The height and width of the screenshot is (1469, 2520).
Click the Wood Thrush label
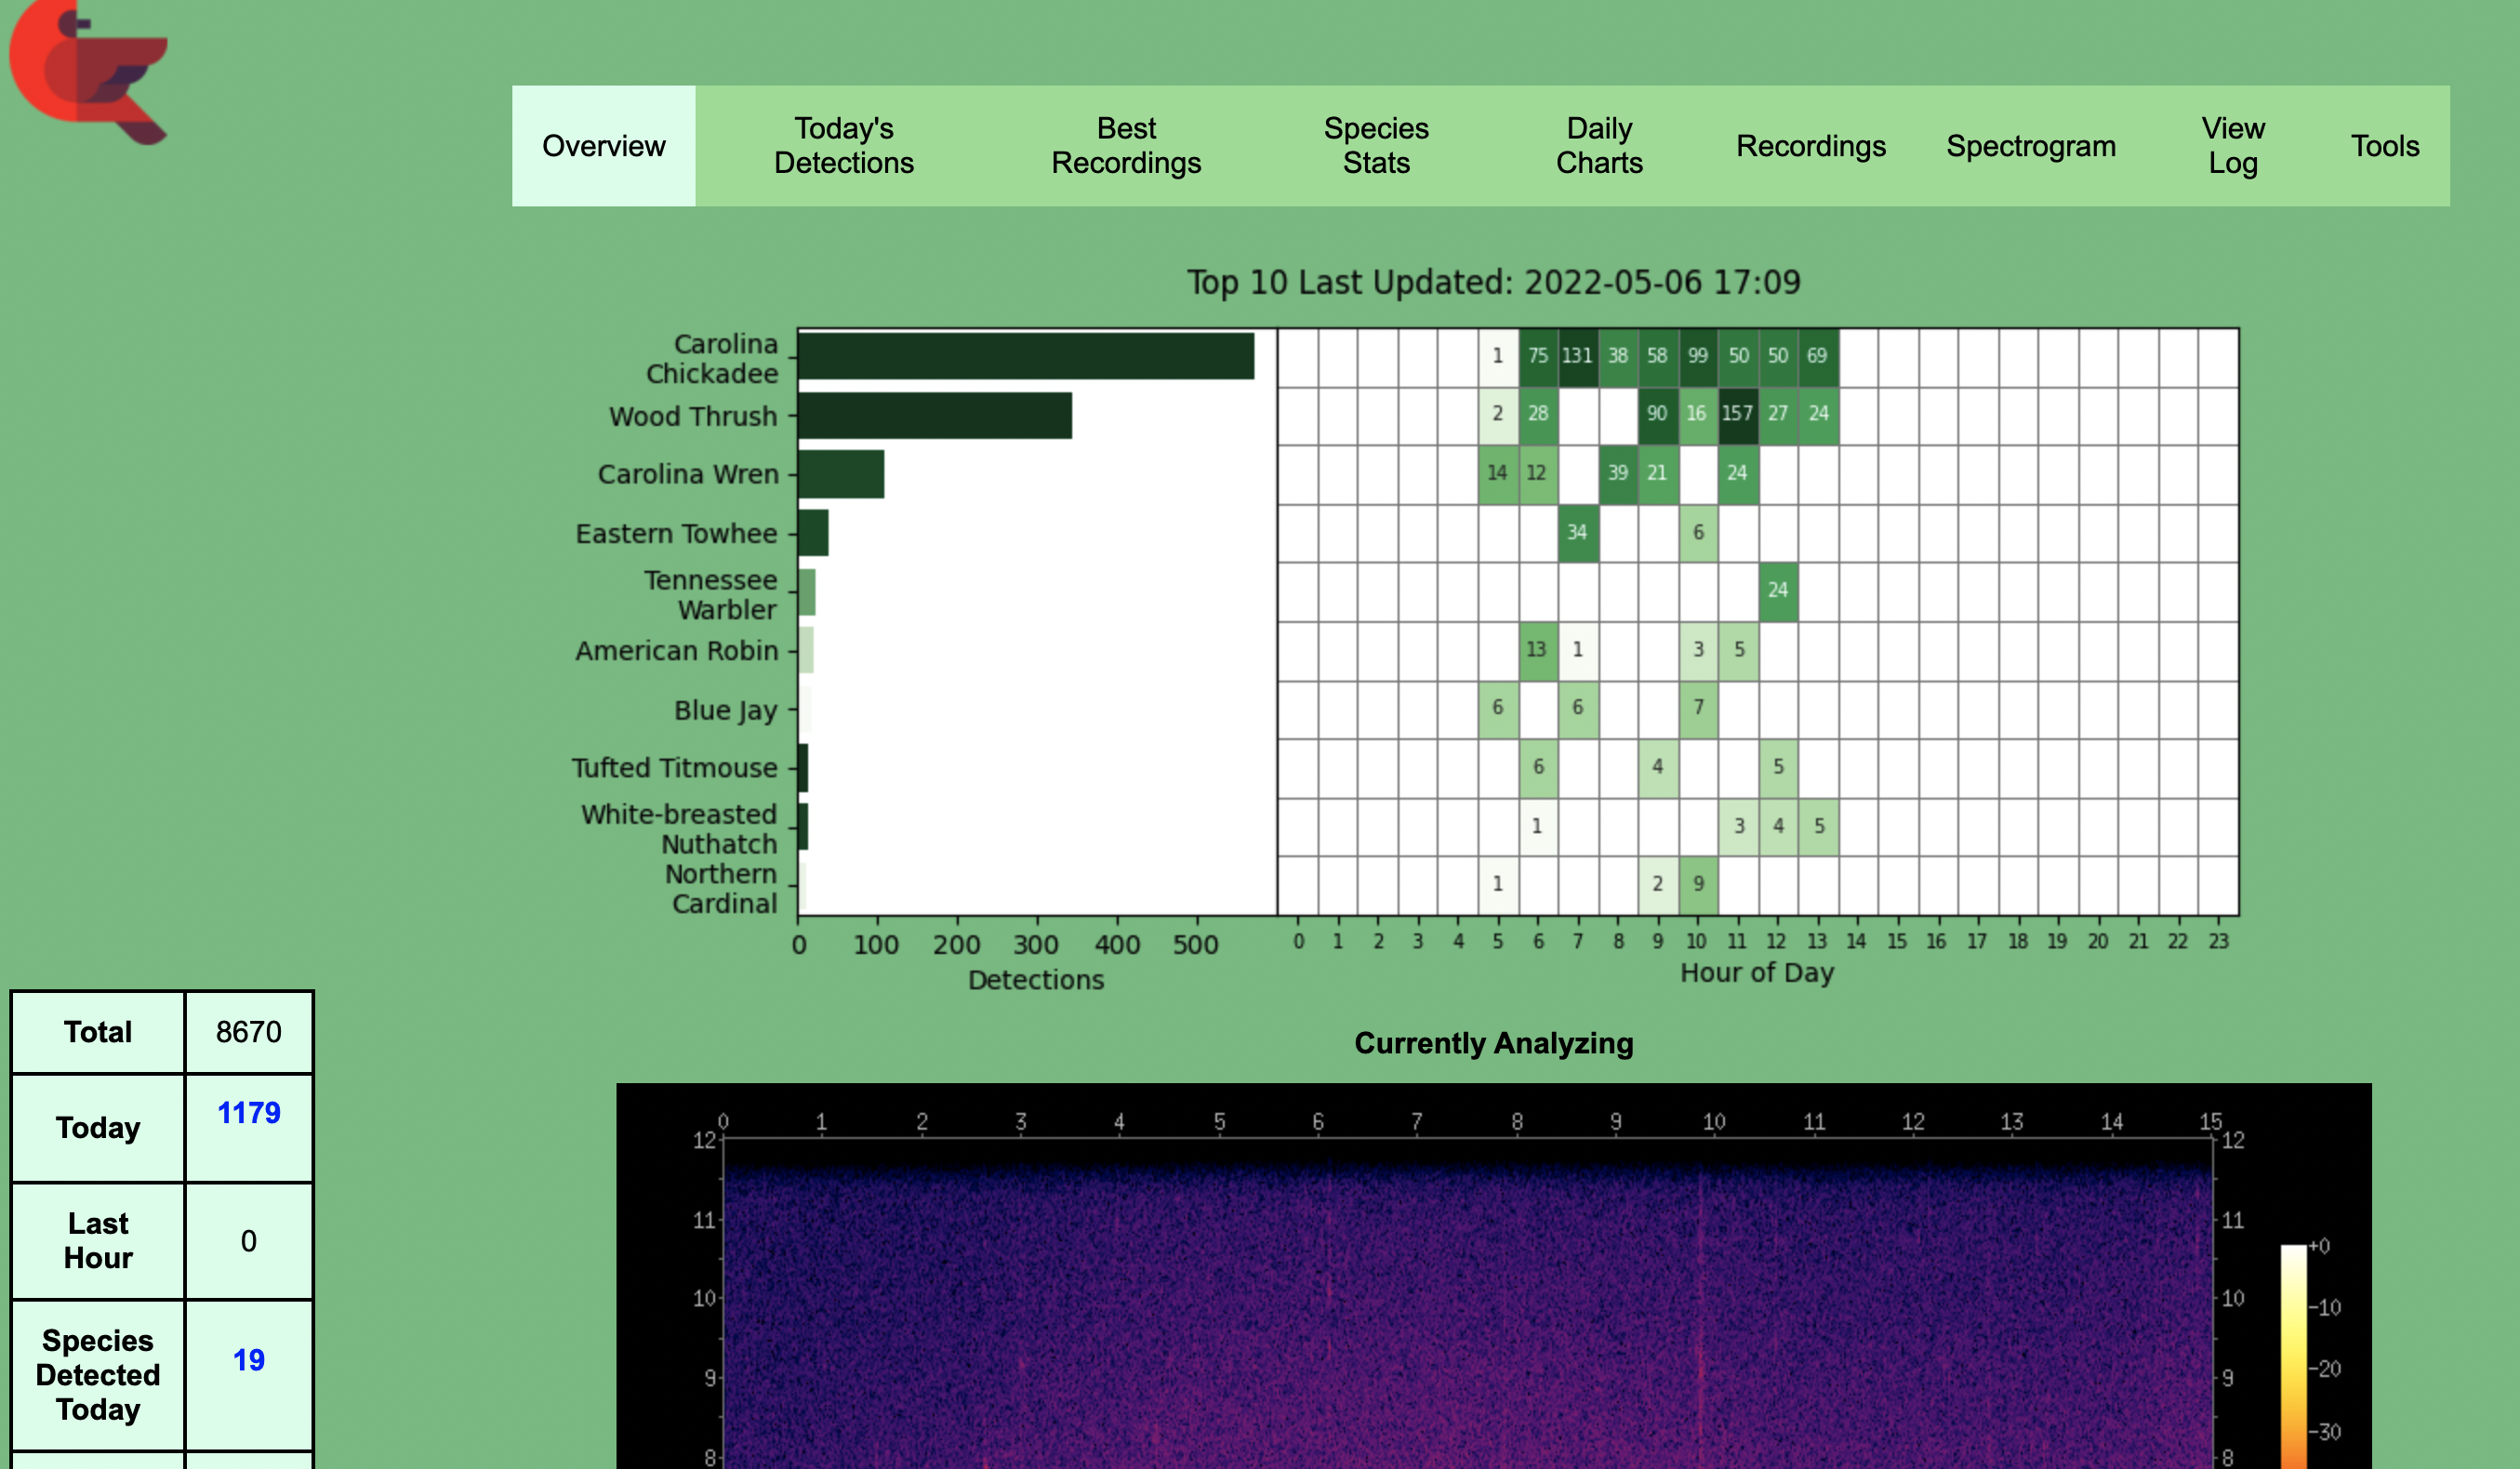[693, 416]
